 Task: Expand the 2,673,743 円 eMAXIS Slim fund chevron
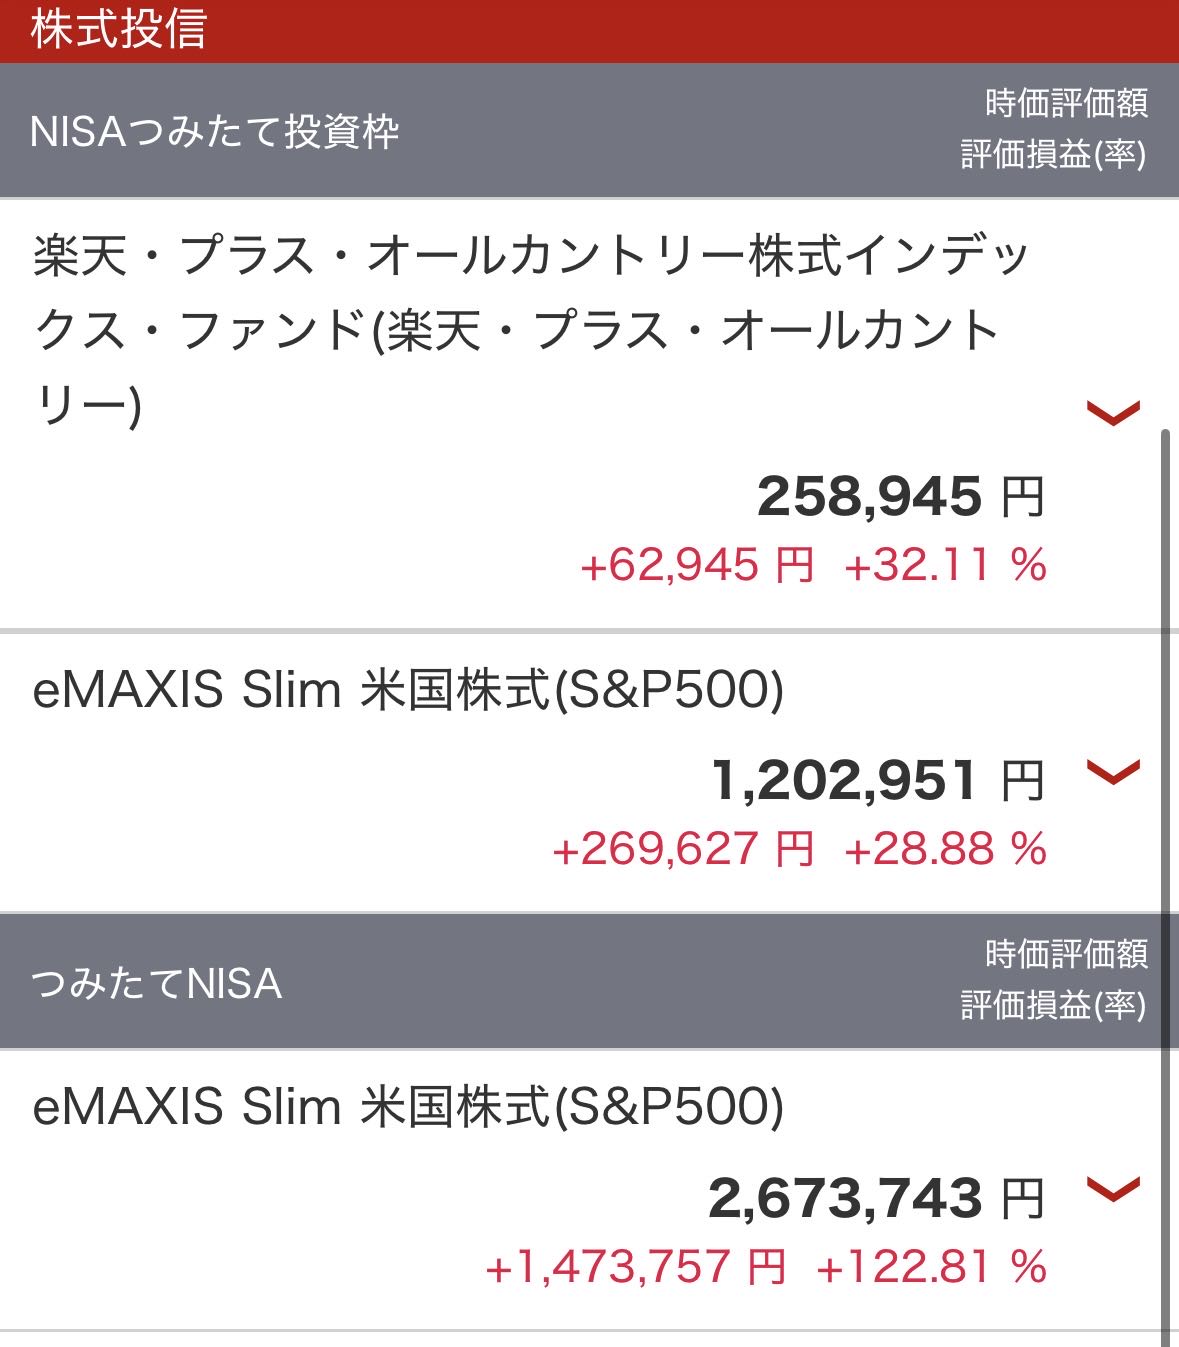[x=1113, y=1188]
